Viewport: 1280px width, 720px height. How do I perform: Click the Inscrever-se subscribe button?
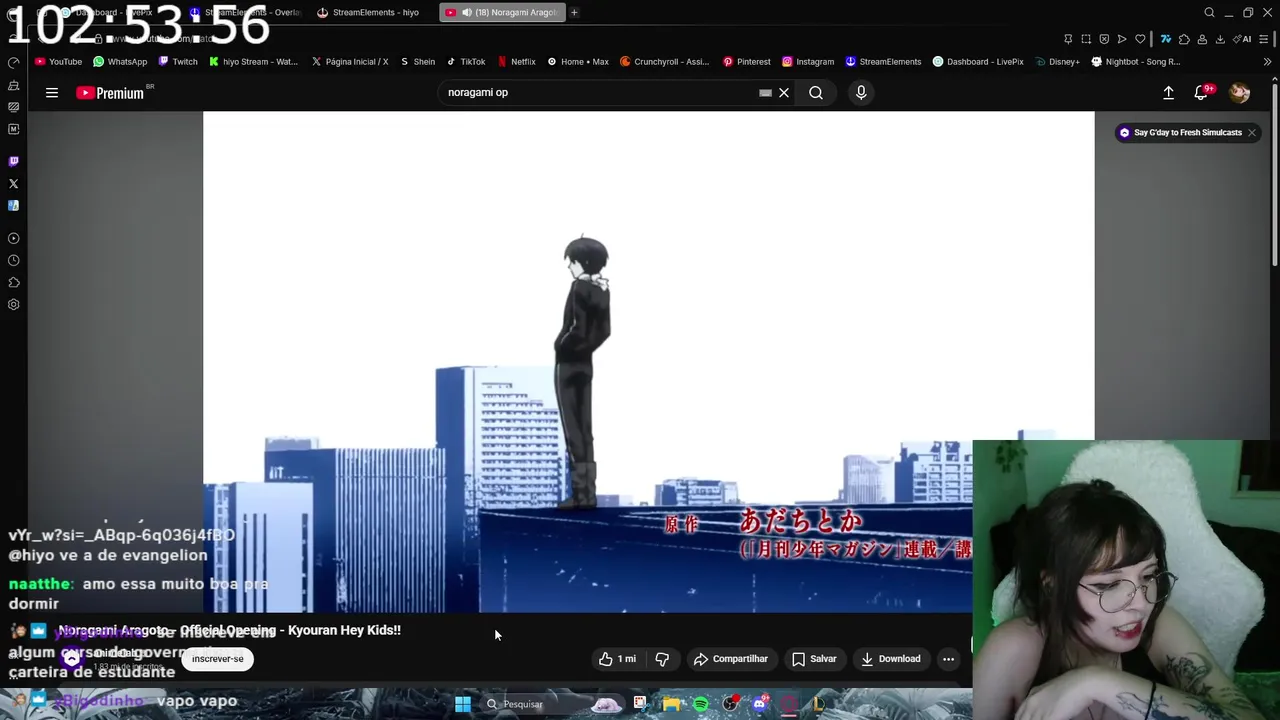pyautogui.click(x=217, y=659)
